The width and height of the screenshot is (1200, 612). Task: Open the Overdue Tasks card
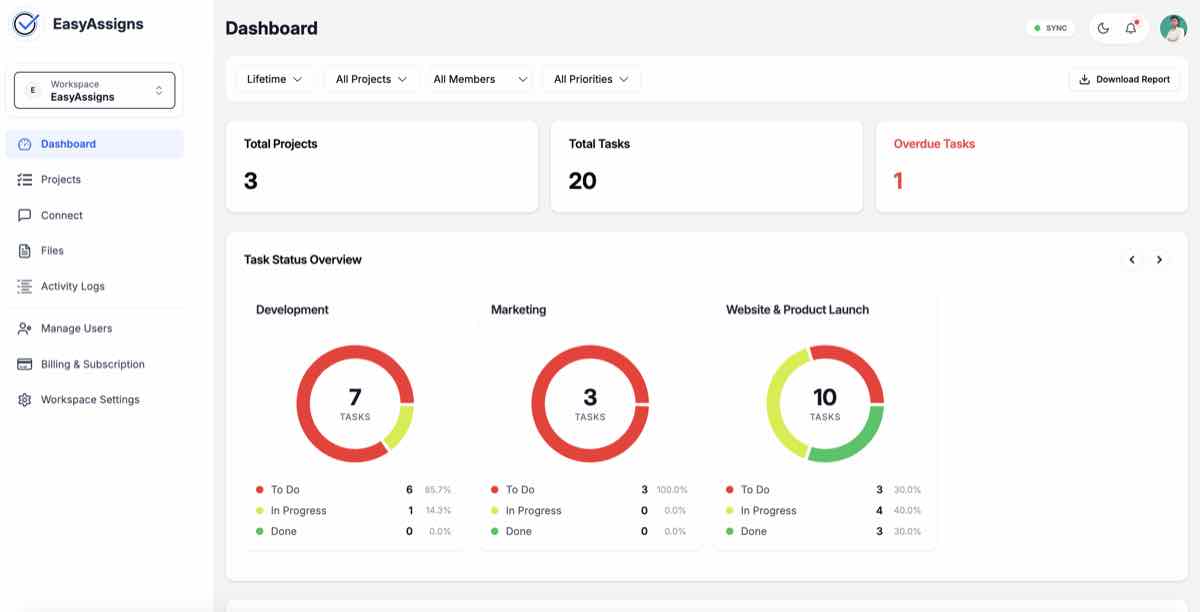click(1031, 166)
